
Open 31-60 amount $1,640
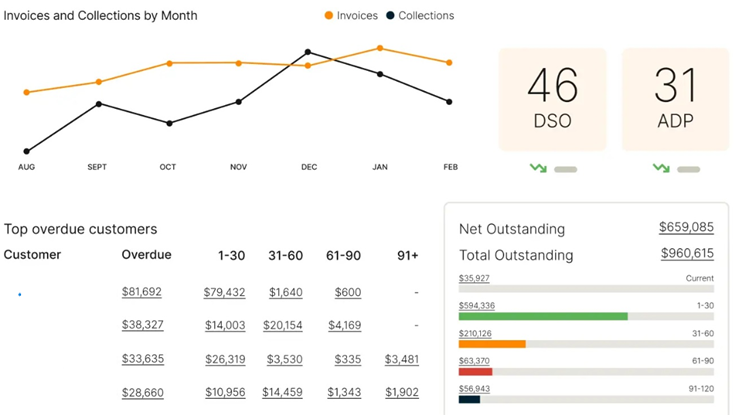(286, 292)
